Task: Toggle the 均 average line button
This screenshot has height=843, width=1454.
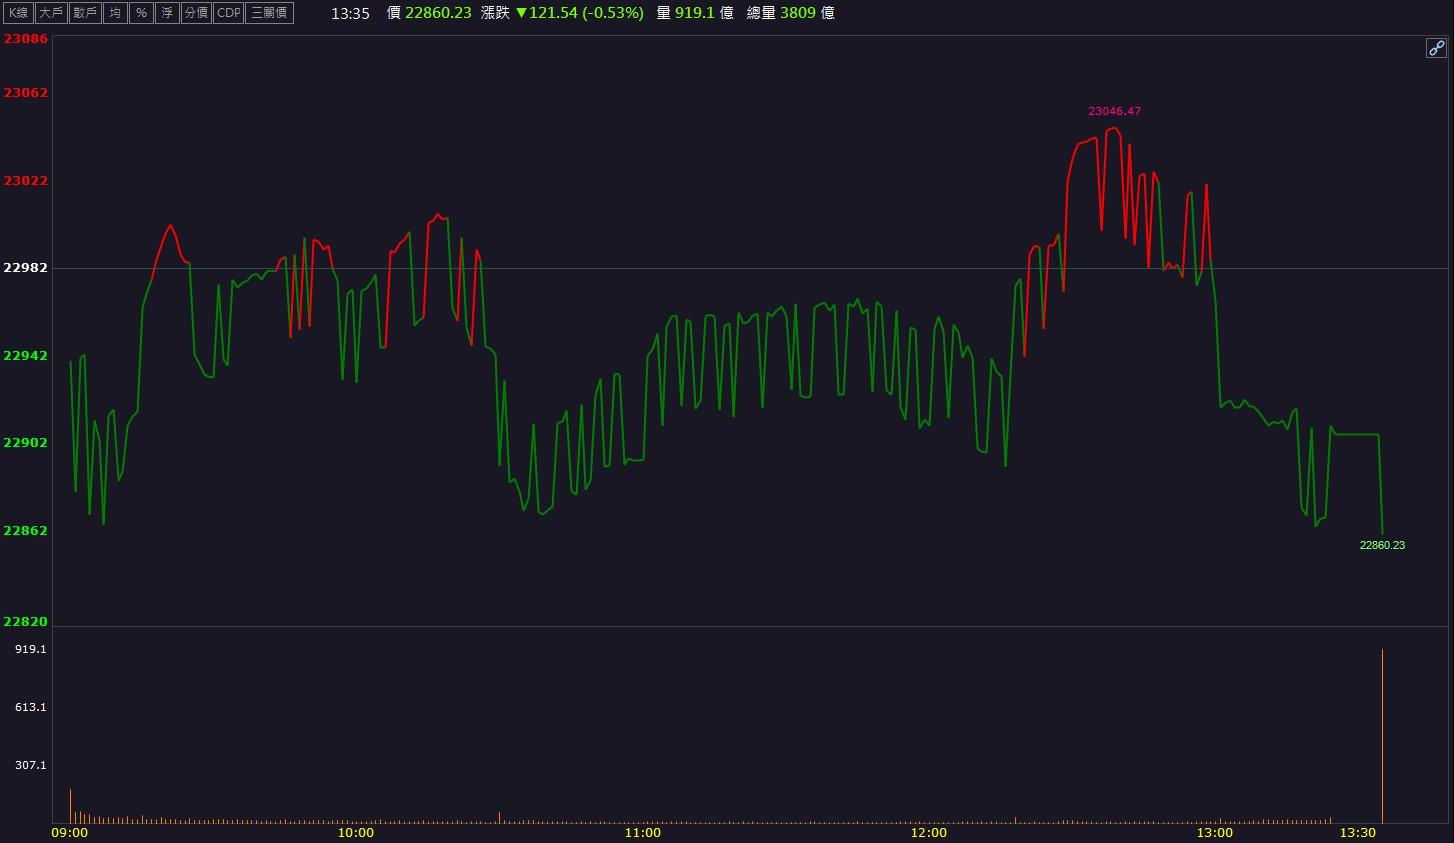Action: [x=115, y=13]
